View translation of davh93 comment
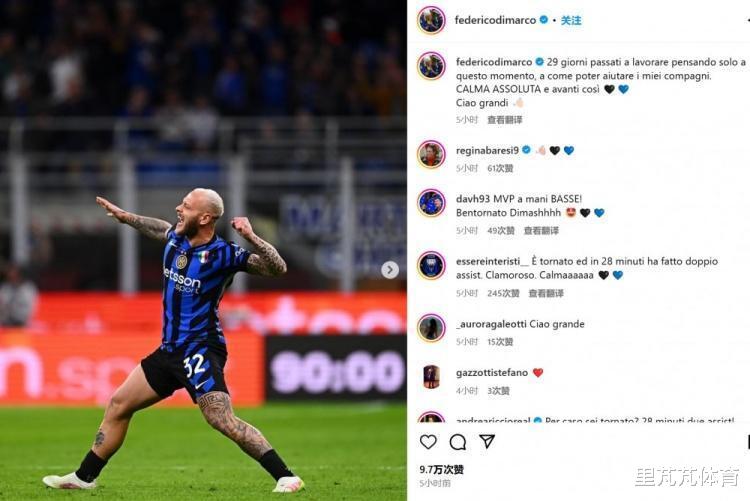 click(541, 231)
